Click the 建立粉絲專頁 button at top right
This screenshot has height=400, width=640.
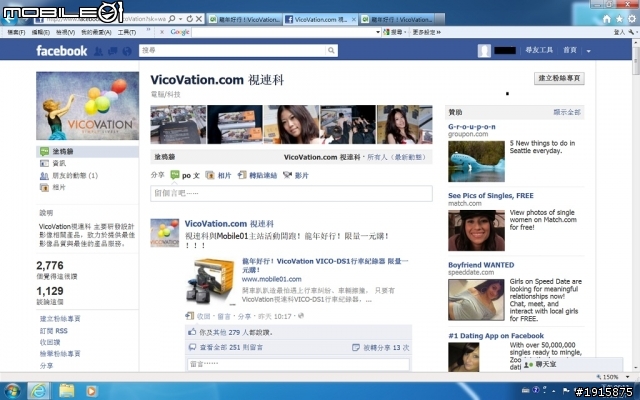pos(559,78)
